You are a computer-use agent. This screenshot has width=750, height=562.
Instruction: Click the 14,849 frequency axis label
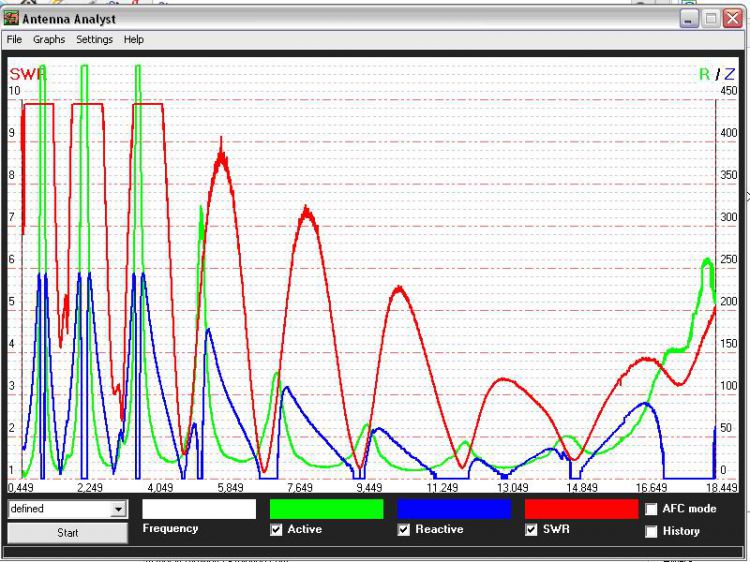[582, 487]
